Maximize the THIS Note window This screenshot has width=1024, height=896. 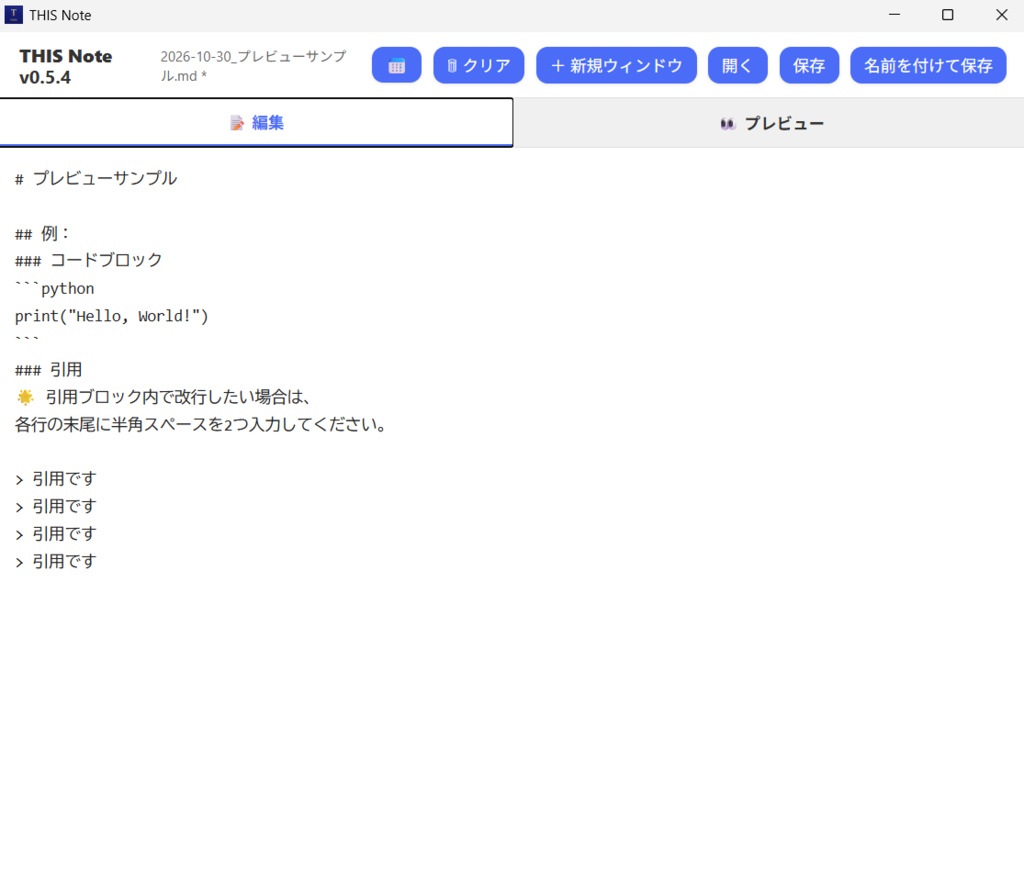click(x=948, y=14)
